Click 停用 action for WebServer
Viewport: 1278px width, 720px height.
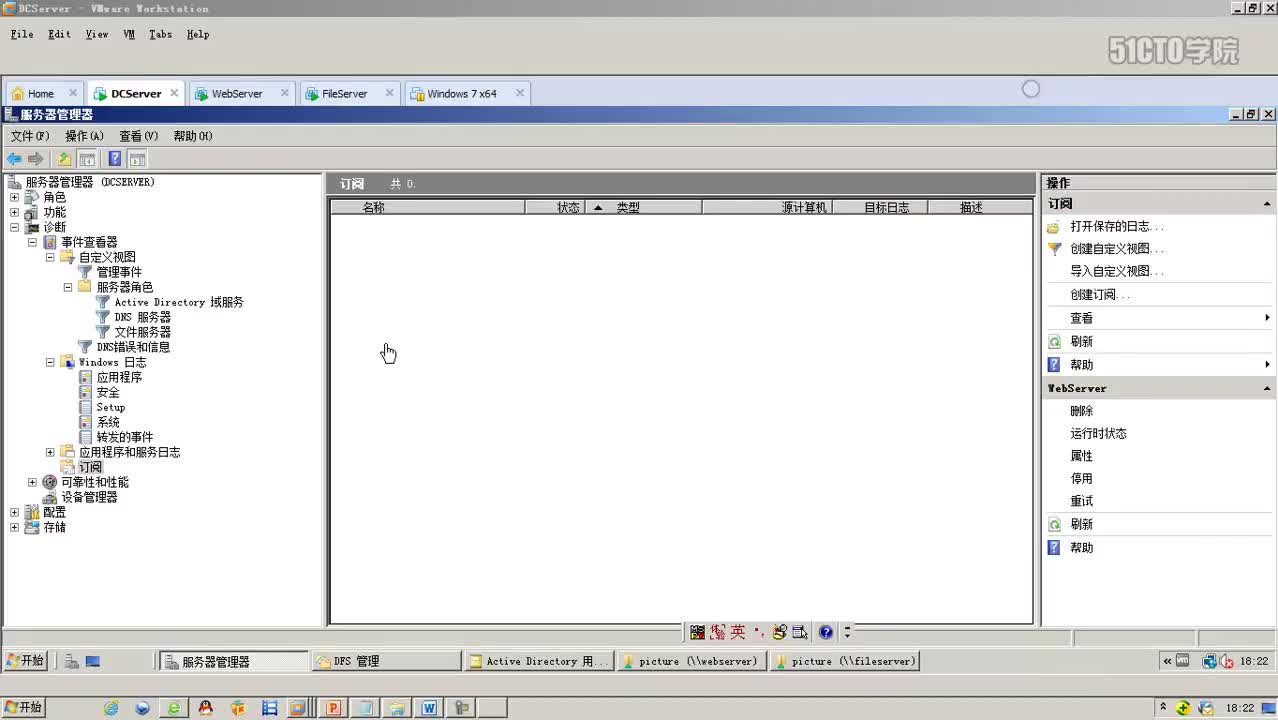[x=1081, y=478]
